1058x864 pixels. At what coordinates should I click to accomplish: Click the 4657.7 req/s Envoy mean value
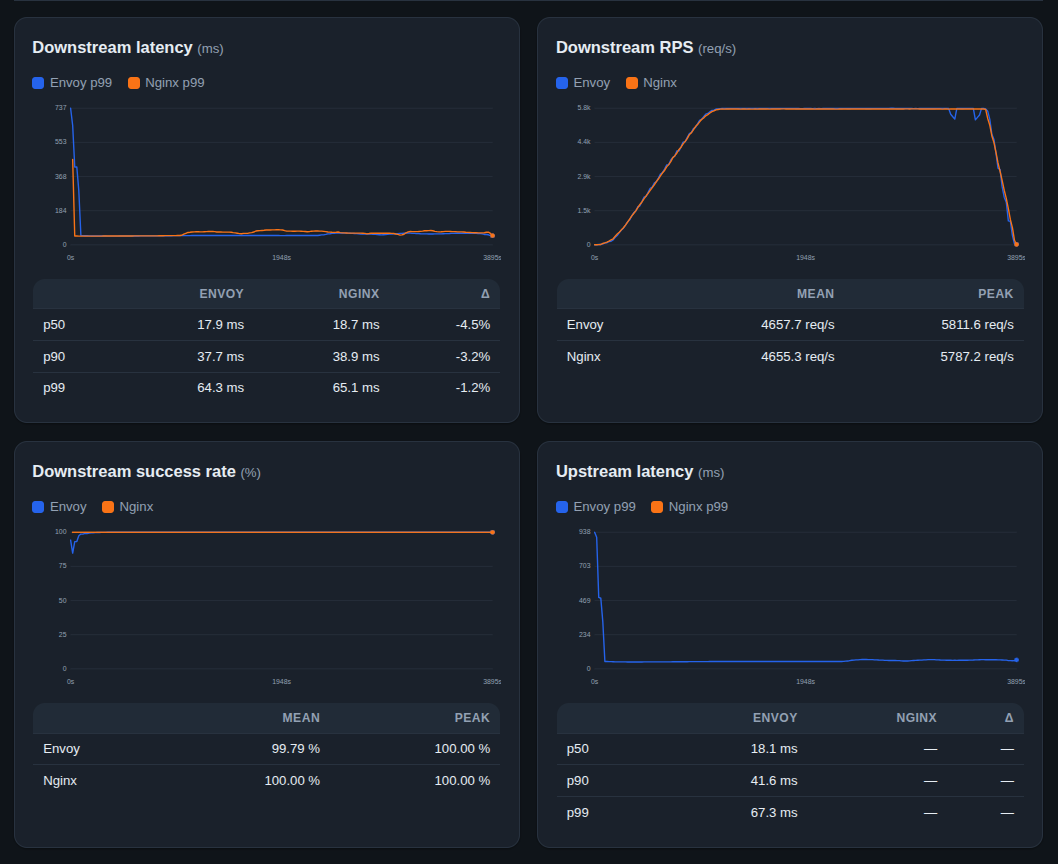pyautogui.click(x=798, y=325)
